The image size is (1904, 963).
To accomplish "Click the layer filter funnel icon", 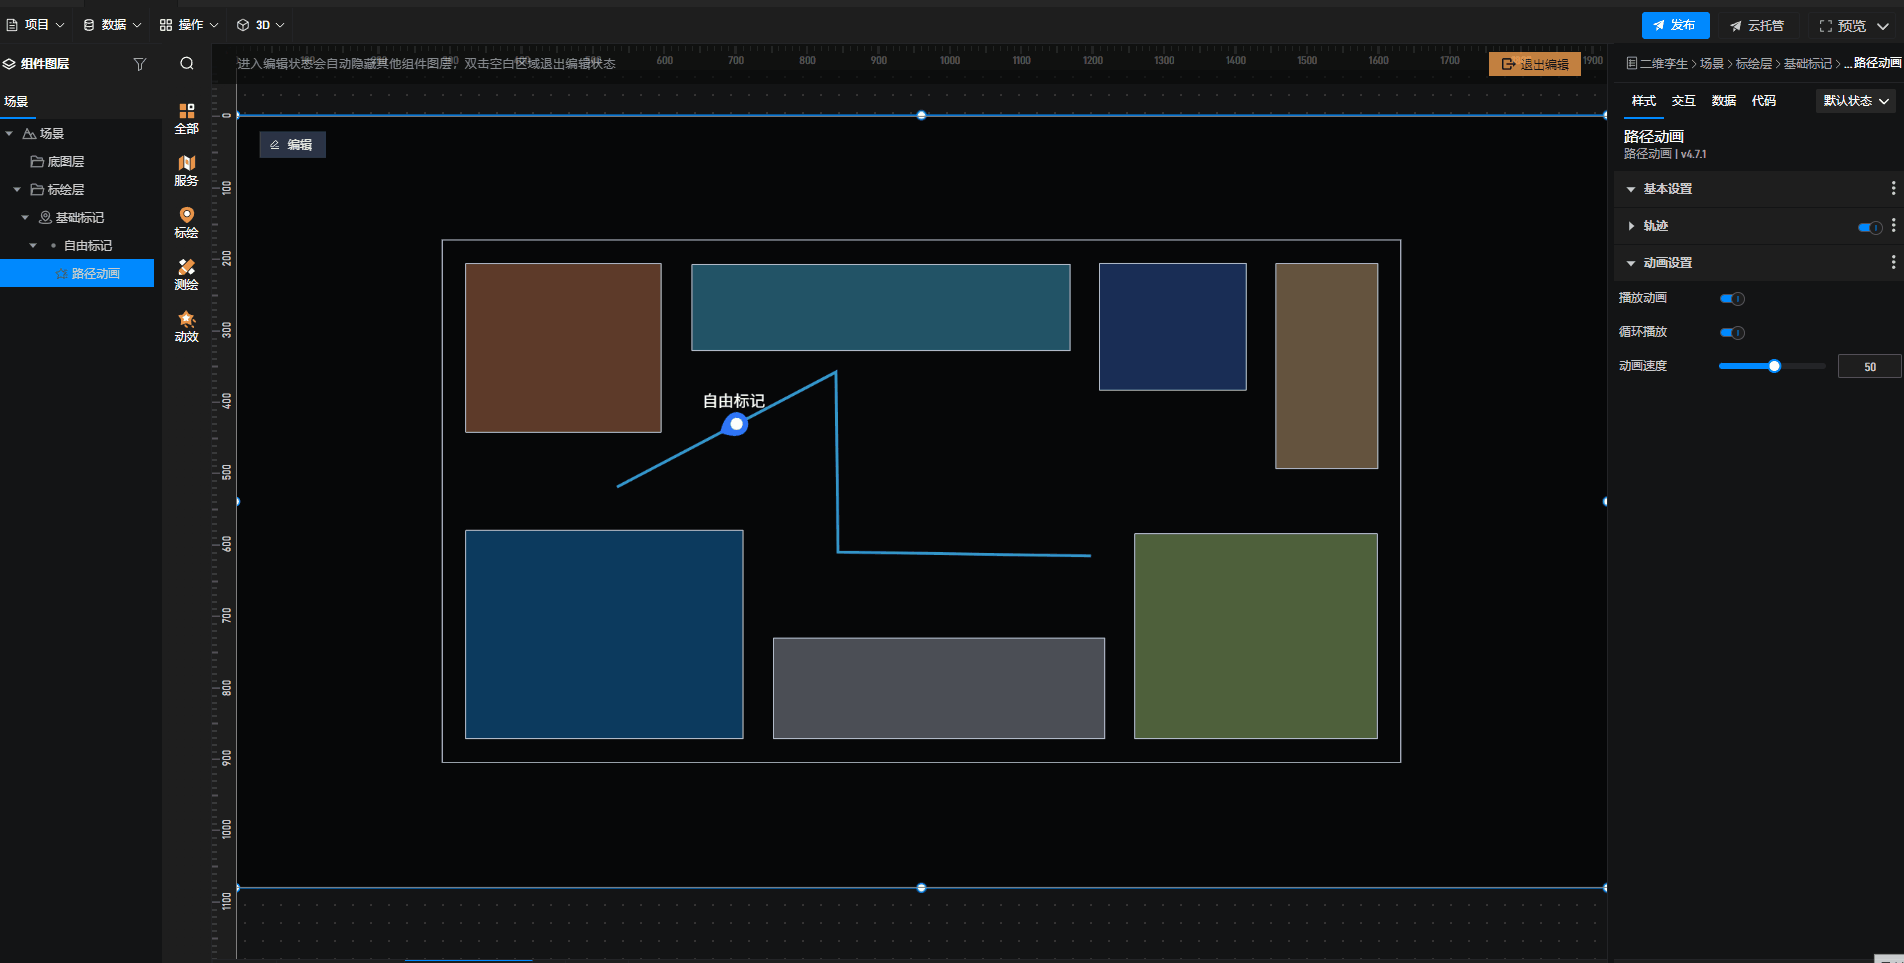I will [x=140, y=64].
